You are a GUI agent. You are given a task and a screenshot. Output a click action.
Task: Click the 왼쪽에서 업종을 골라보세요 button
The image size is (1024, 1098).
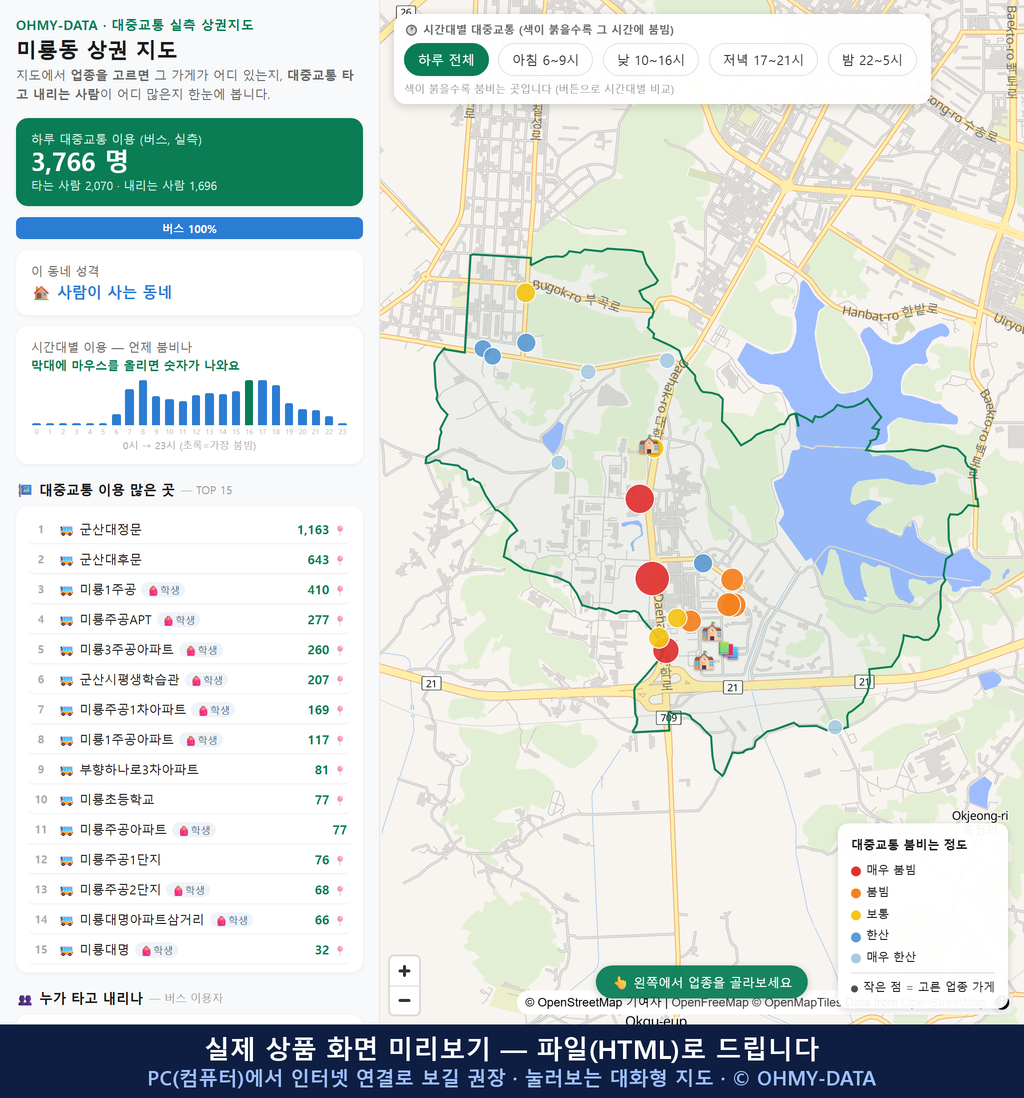click(701, 982)
